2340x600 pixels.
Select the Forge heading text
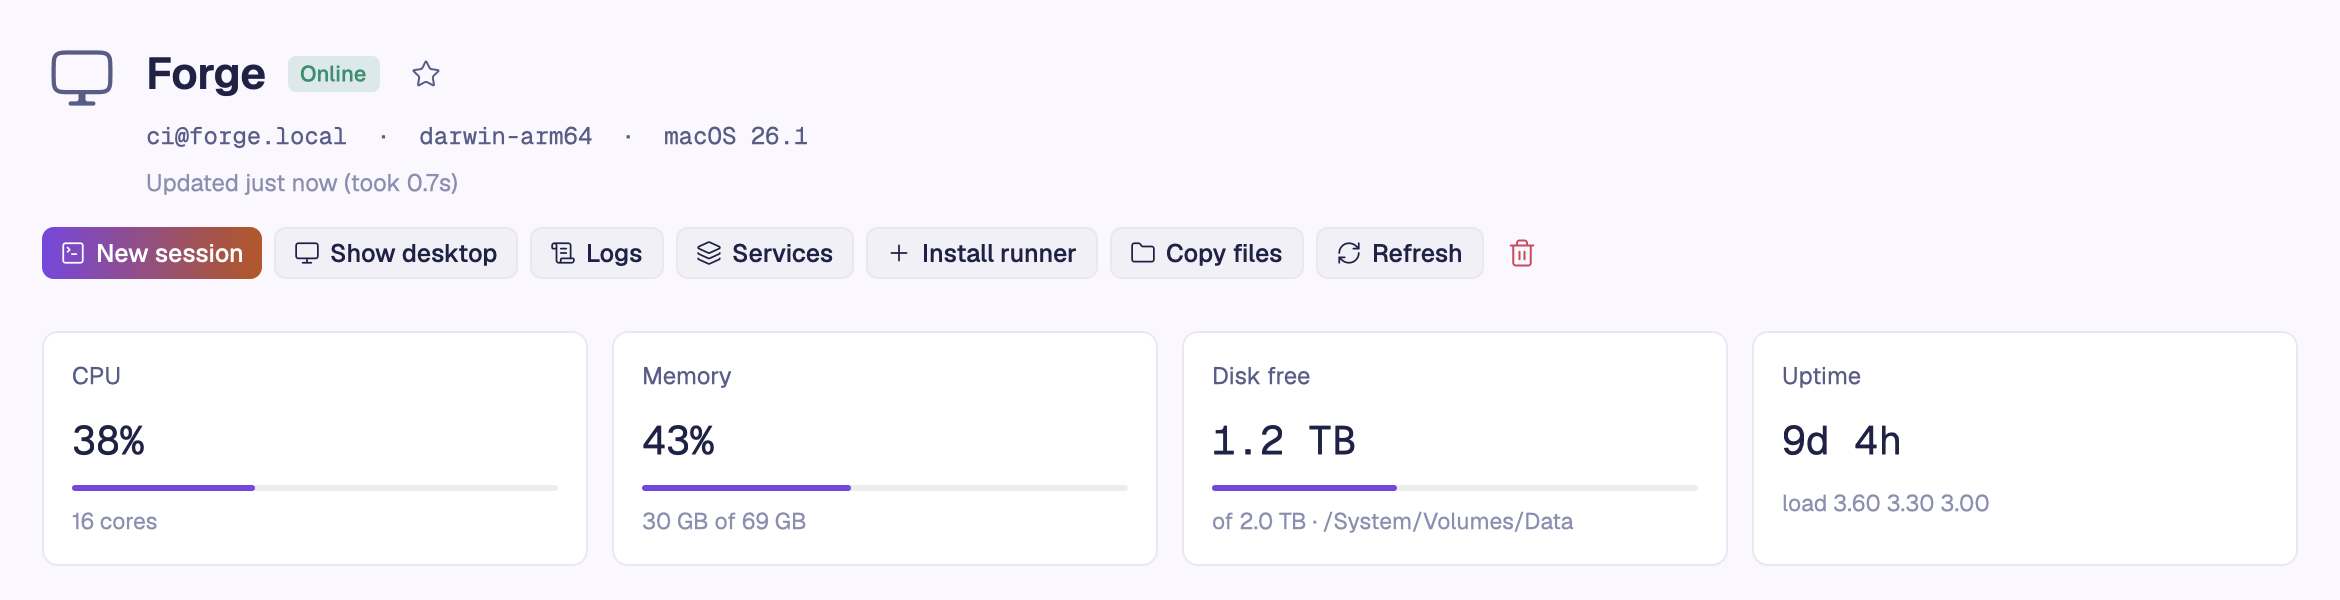click(x=206, y=74)
